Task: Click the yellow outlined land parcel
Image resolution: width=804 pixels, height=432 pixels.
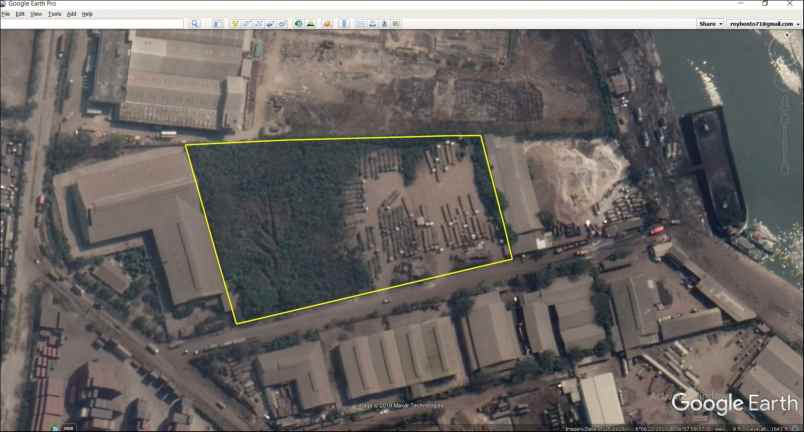Action: click(340, 225)
